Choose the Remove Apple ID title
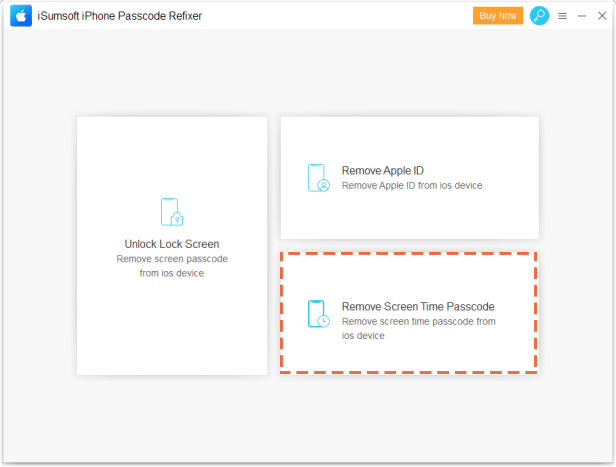Screen dimensions: 616x467 point(383,170)
